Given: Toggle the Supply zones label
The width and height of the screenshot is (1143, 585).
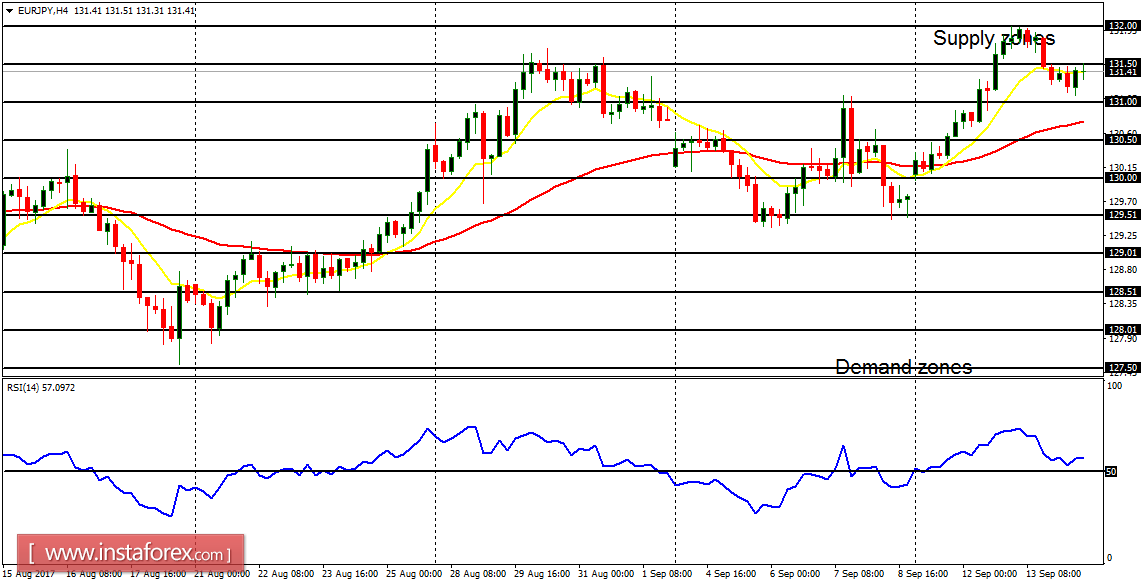Looking at the screenshot, I should [x=993, y=39].
